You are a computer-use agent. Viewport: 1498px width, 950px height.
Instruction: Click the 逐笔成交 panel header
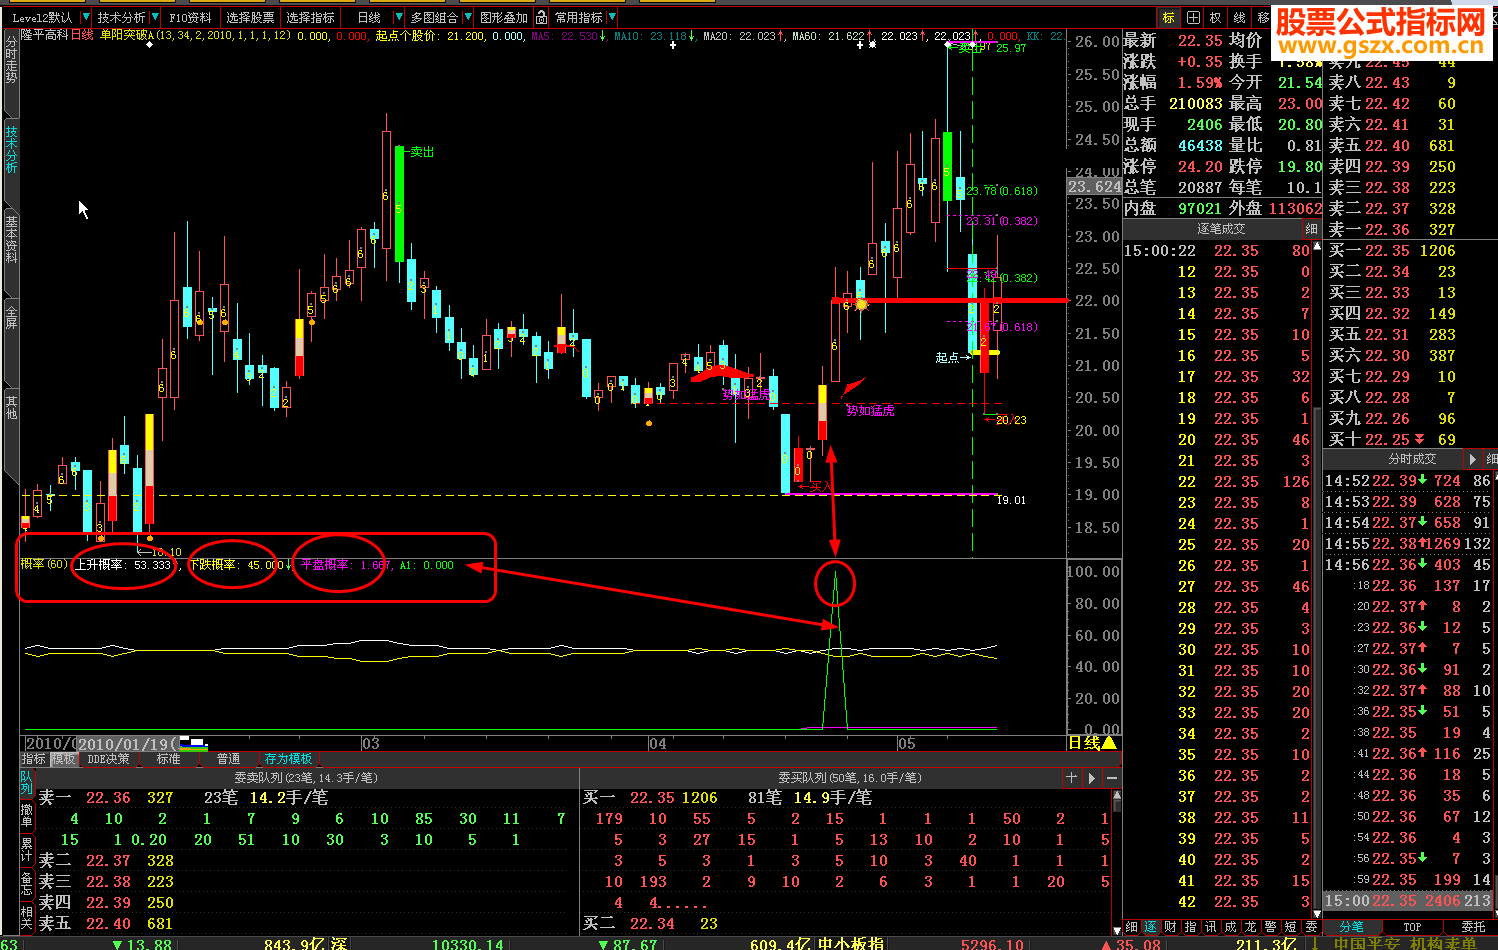[x=1221, y=229]
